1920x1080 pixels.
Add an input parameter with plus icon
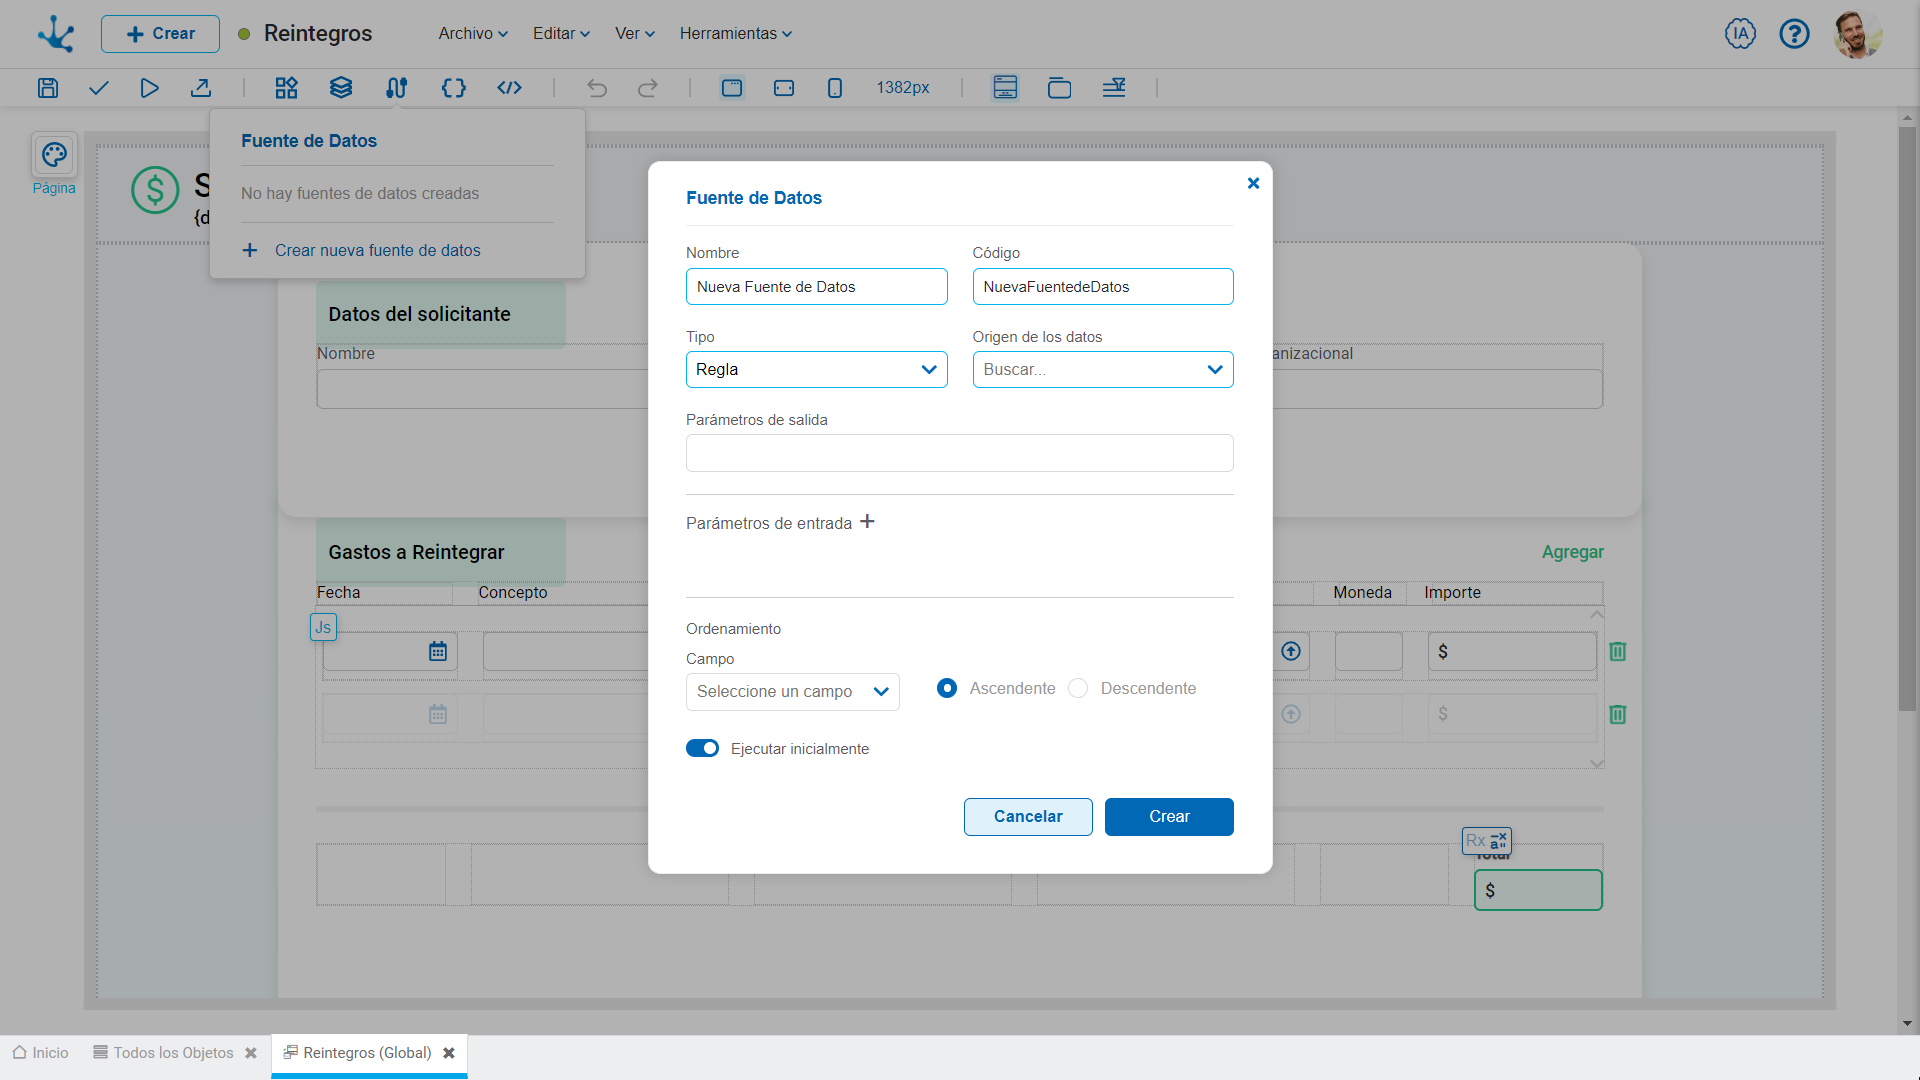pos(867,521)
